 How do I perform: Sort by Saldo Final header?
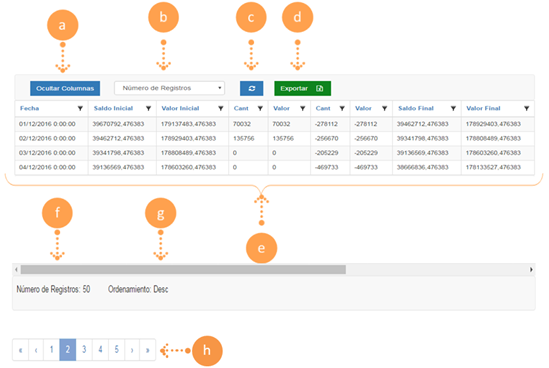tap(416, 108)
